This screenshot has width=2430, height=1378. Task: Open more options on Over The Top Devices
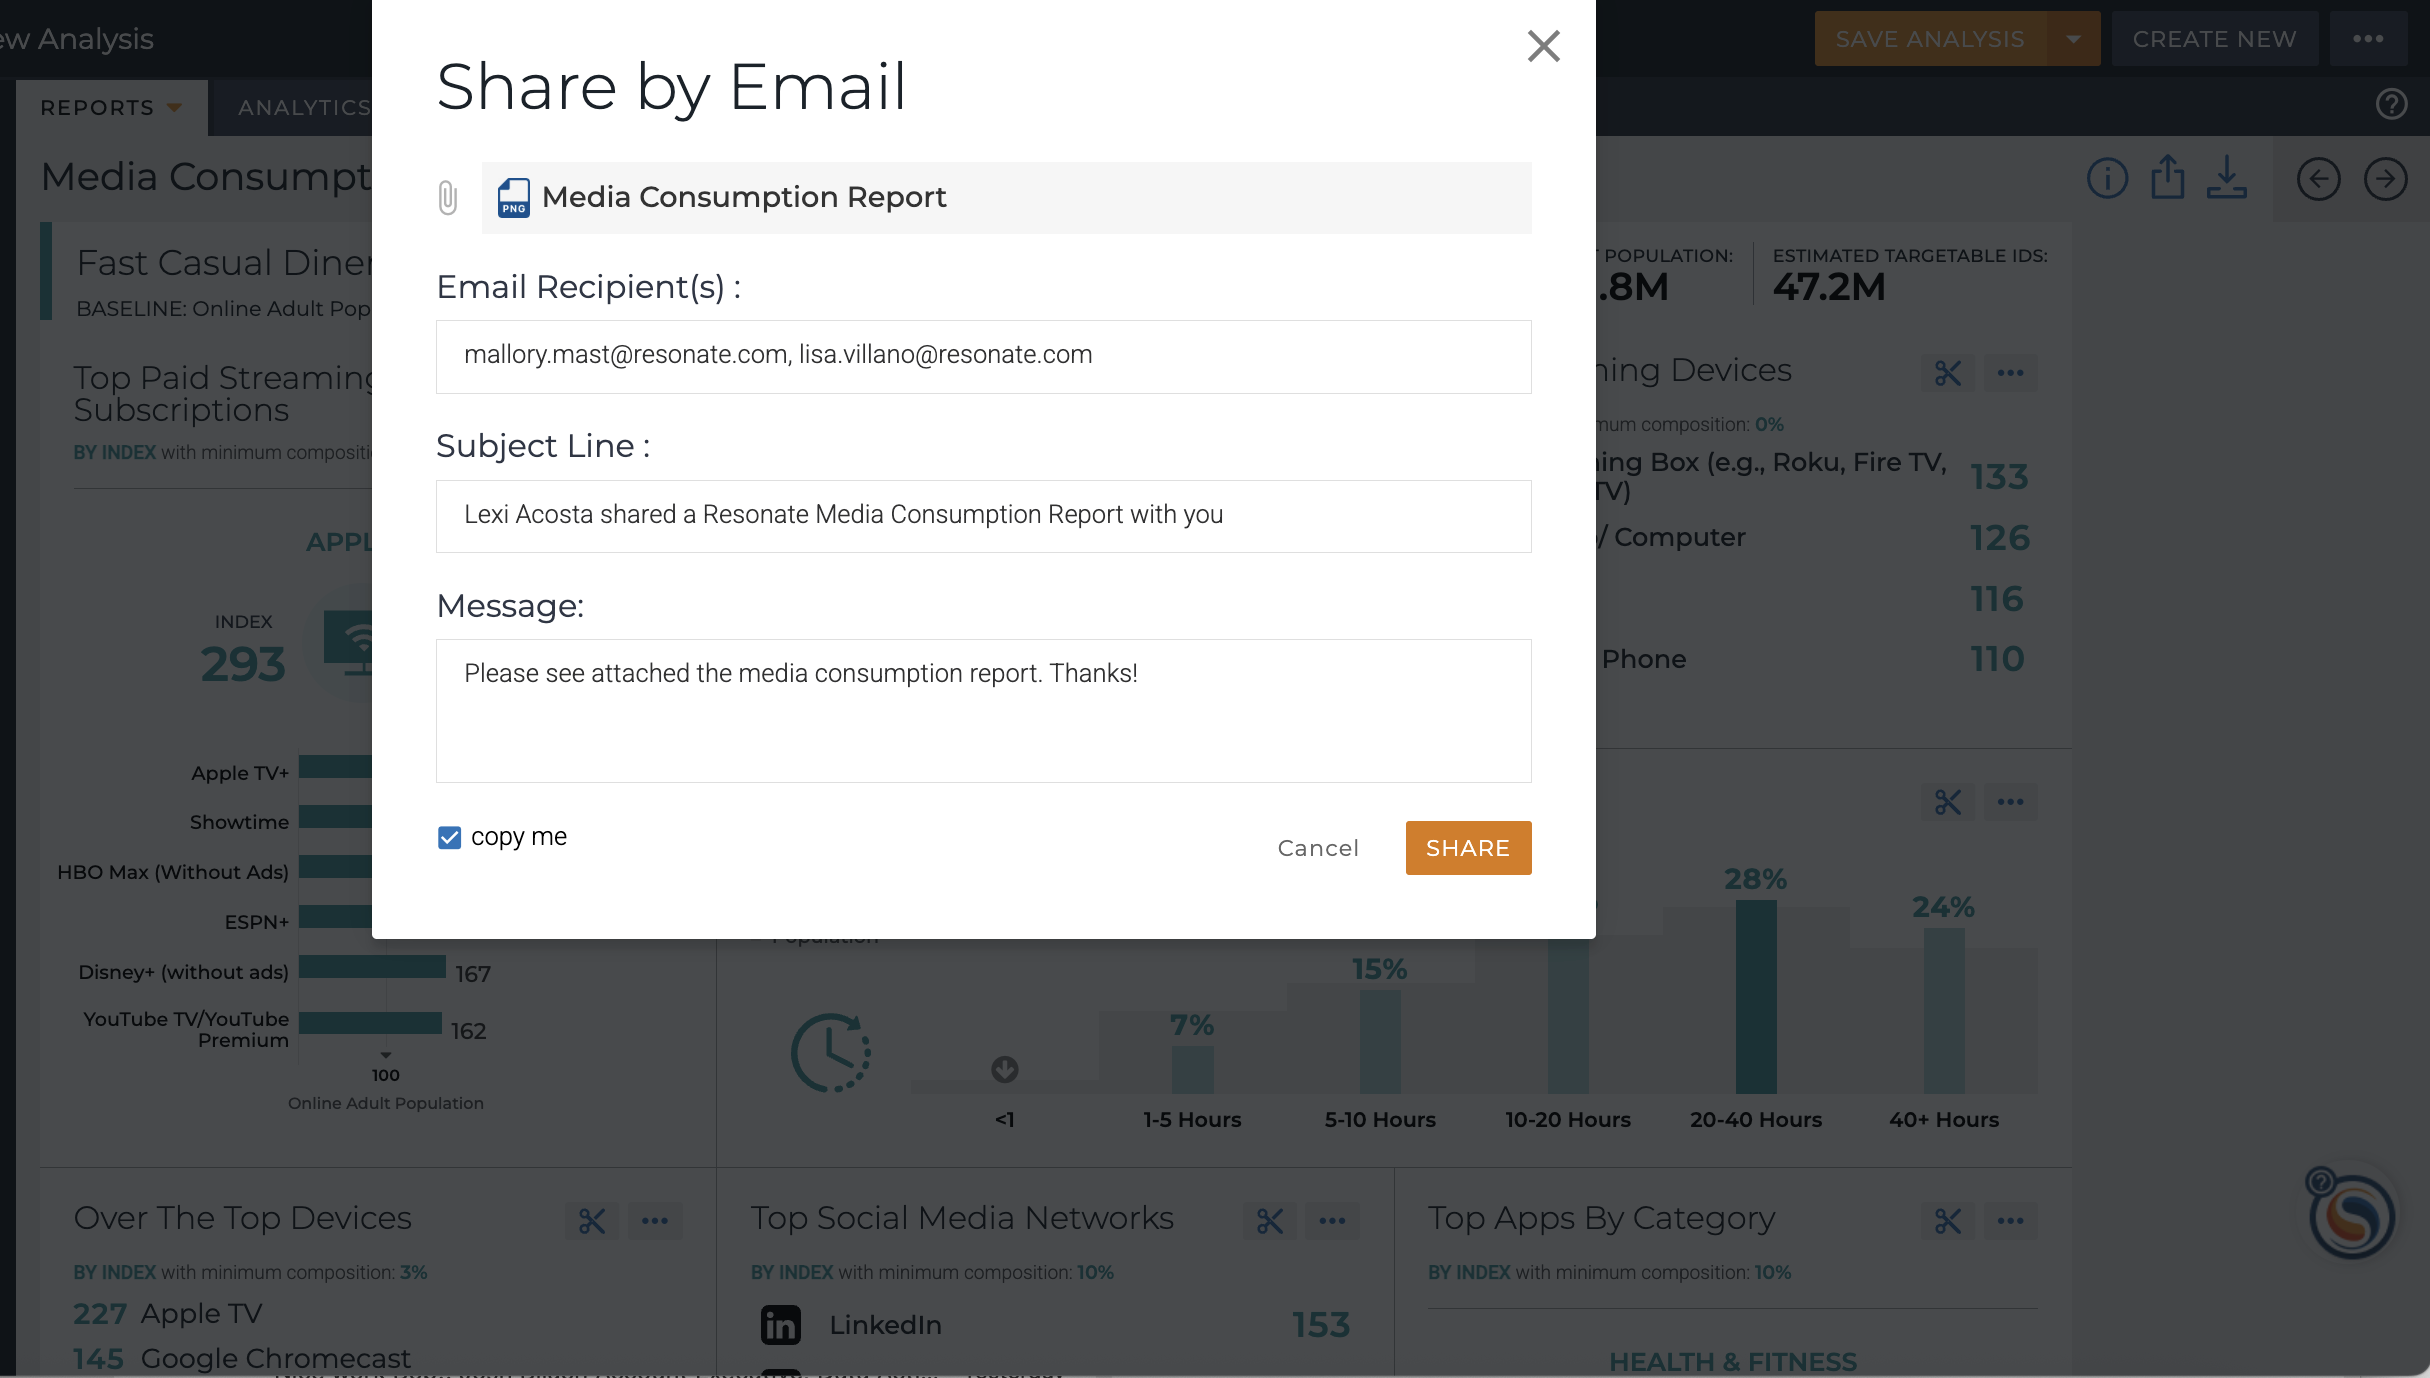point(655,1221)
